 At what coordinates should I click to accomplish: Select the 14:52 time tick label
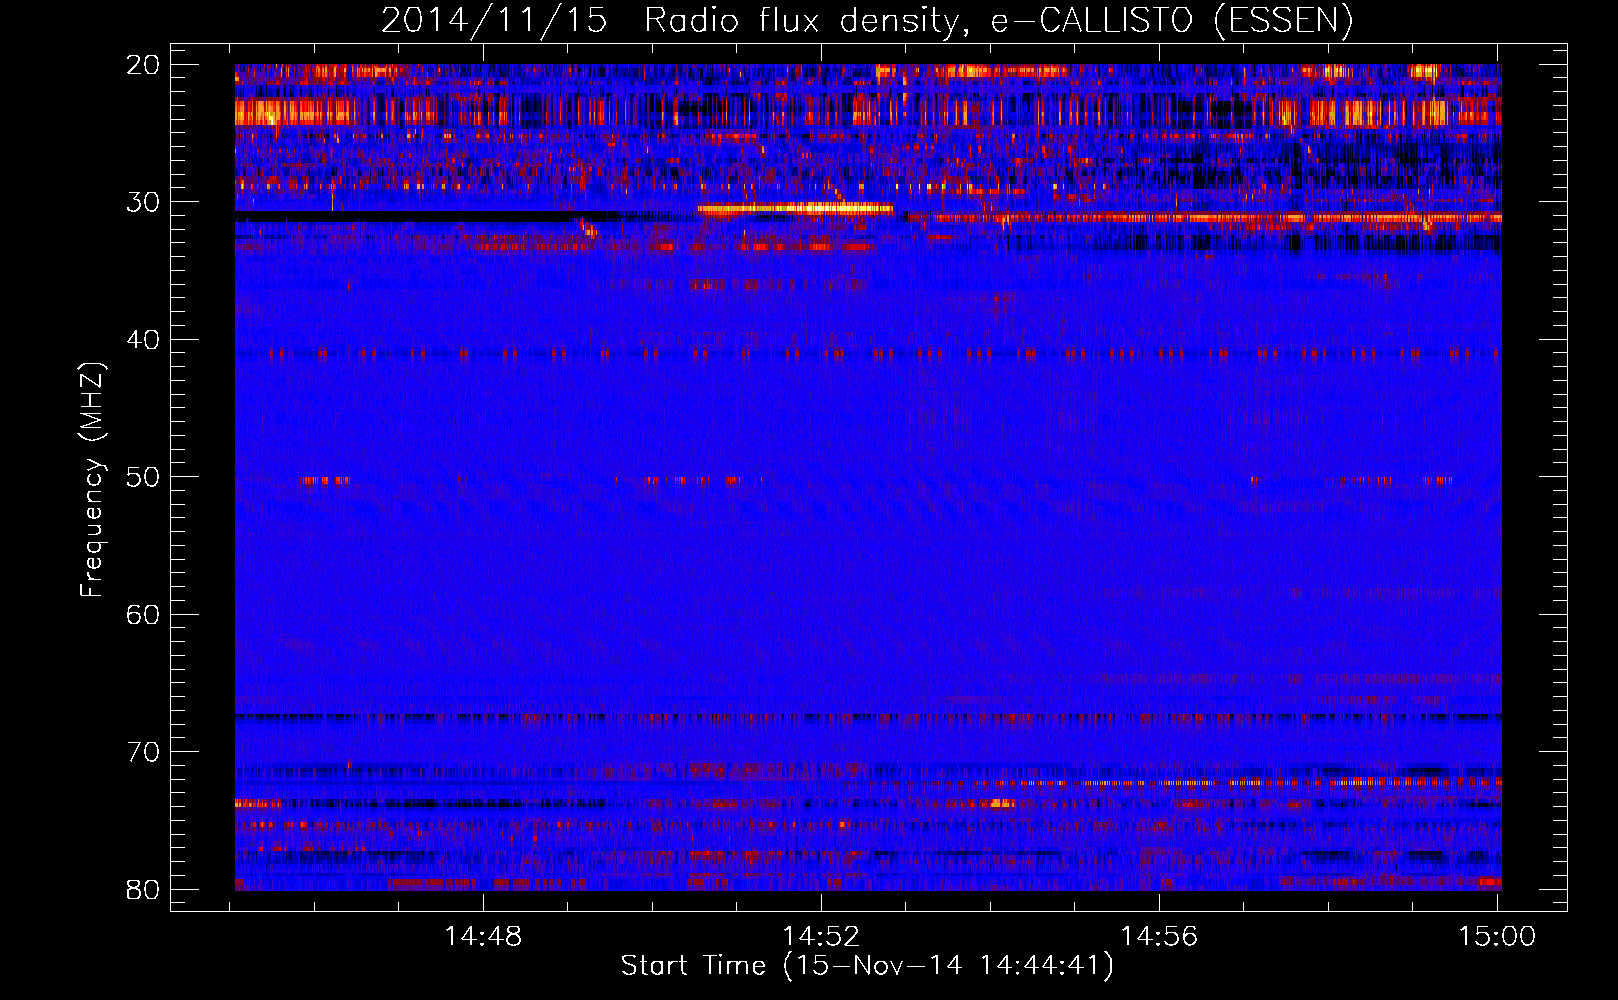coord(821,937)
